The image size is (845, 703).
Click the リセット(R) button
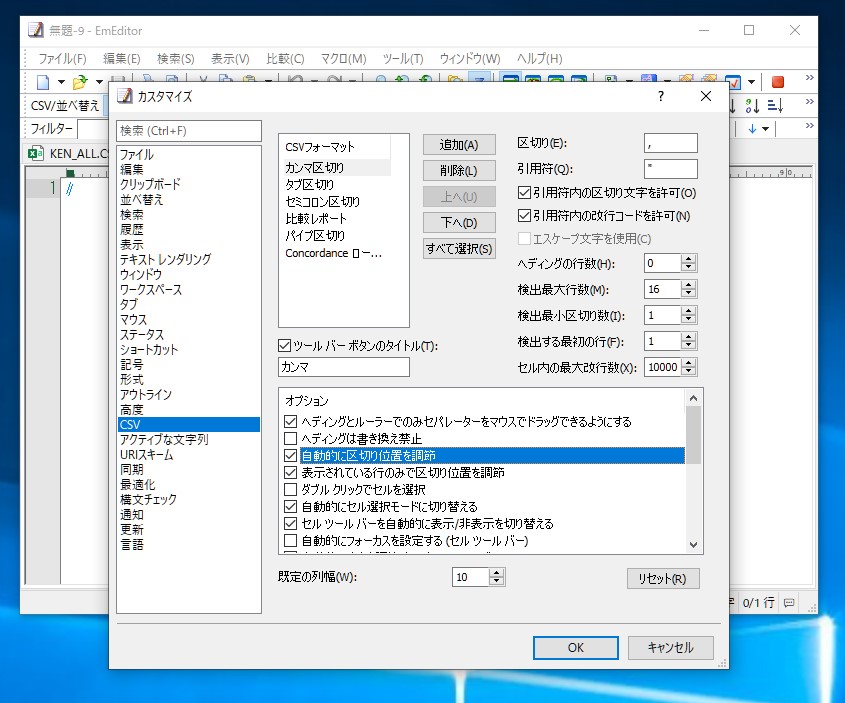pyautogui.click(x=663, y=578)
